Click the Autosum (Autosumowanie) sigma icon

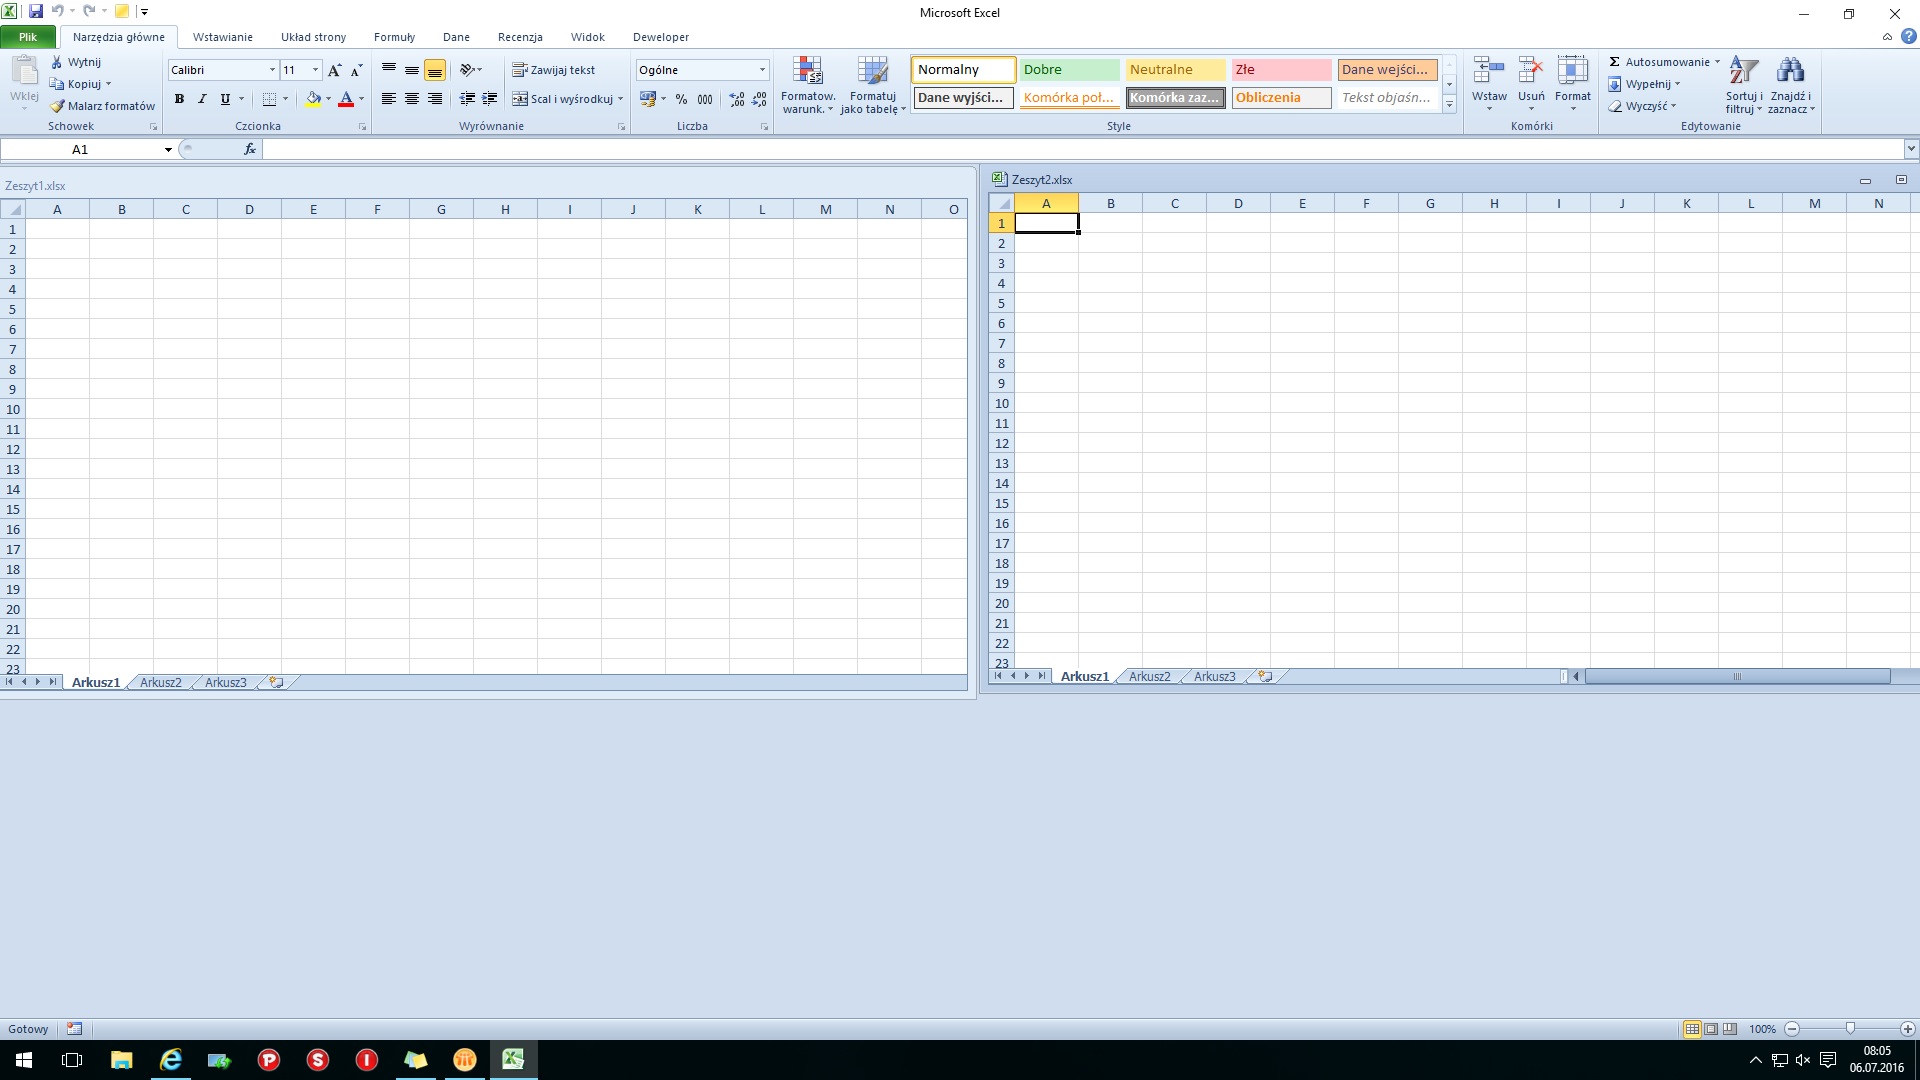pos(1614,62)
